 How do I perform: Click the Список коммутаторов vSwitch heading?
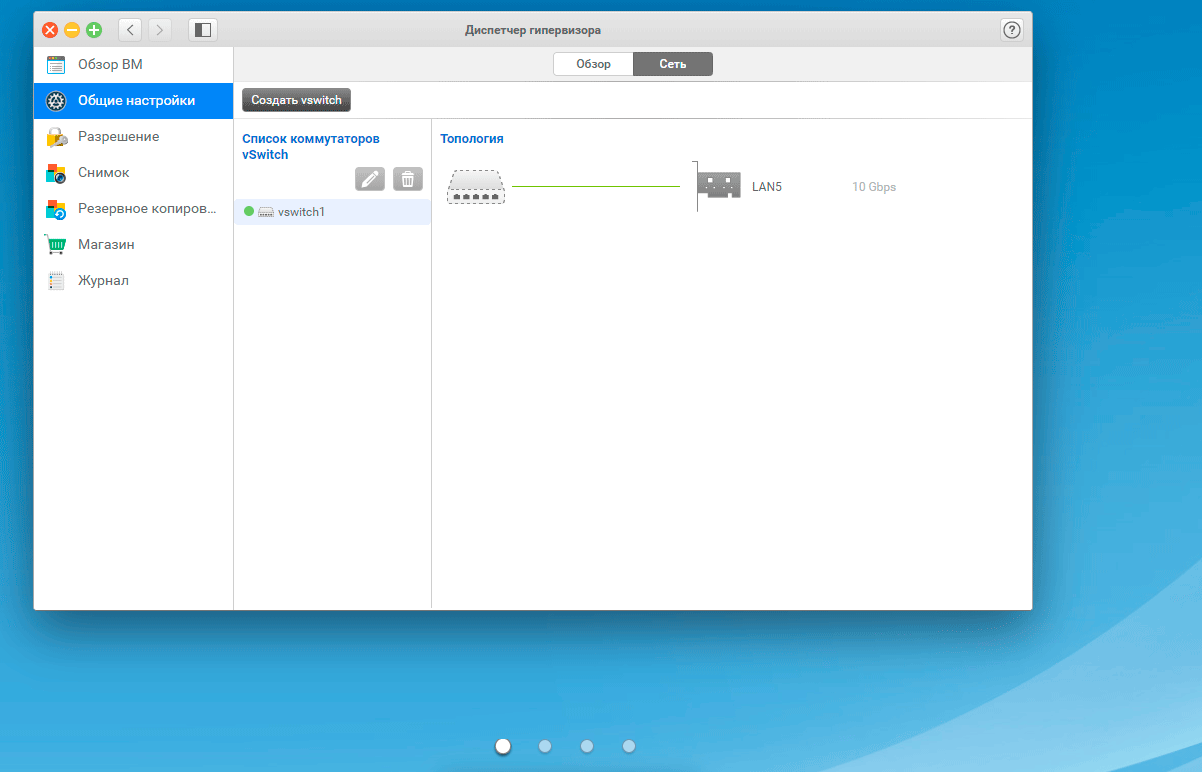[311, 147]
